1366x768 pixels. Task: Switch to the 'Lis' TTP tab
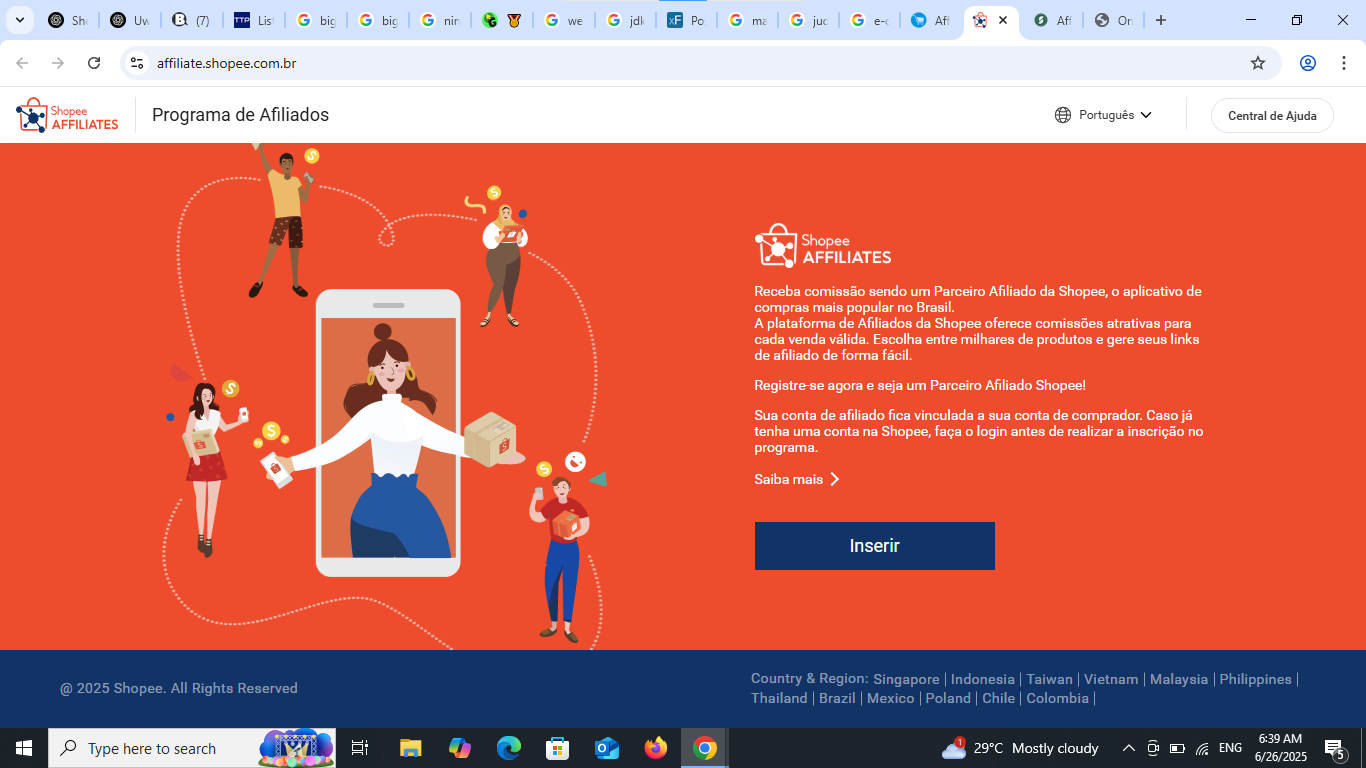[253, 20]
